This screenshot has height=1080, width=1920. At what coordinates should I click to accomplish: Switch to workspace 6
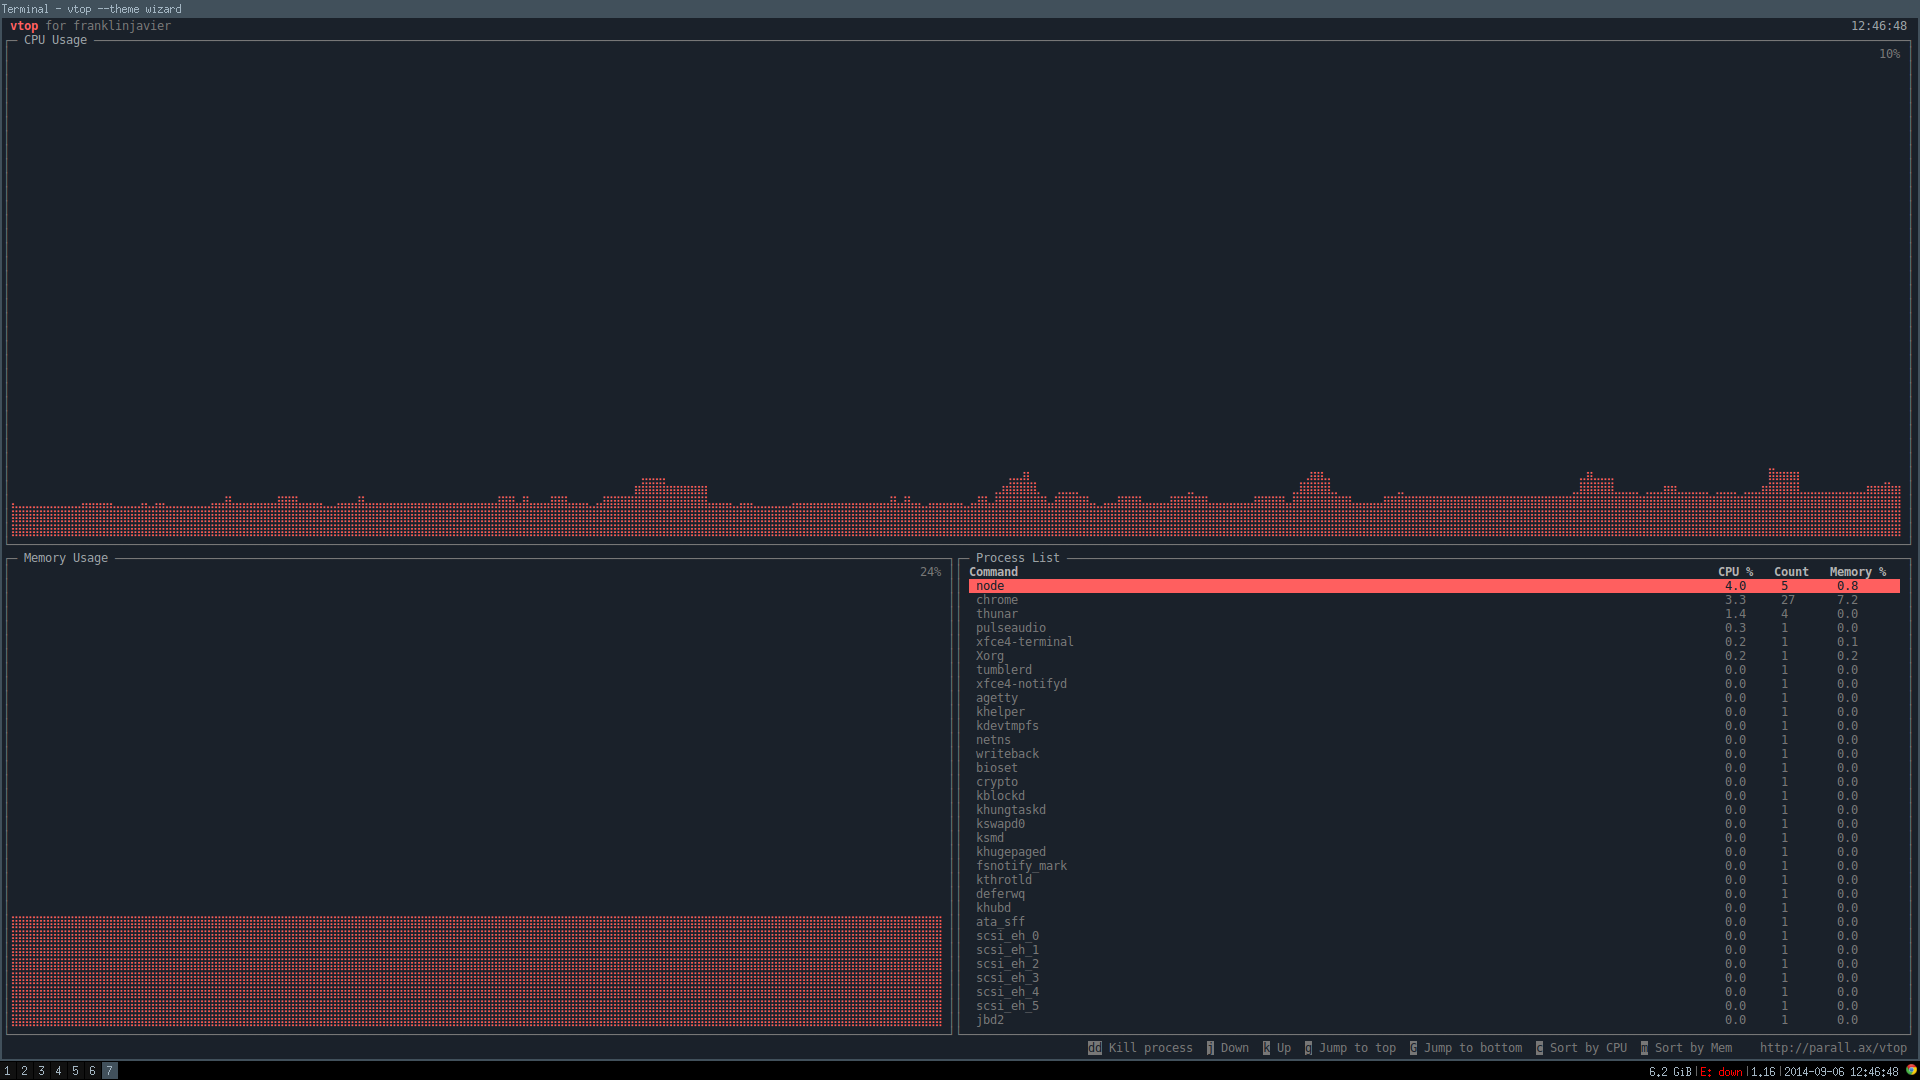tap(92, 1071)
